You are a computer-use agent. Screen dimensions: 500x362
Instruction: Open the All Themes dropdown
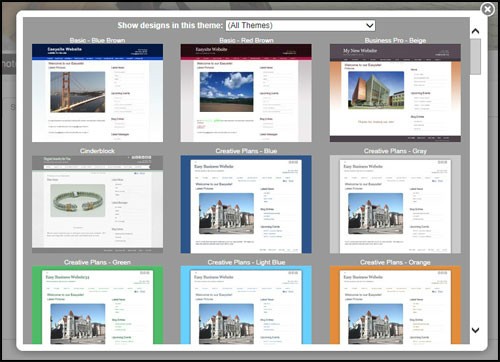(x=300, y=25)
